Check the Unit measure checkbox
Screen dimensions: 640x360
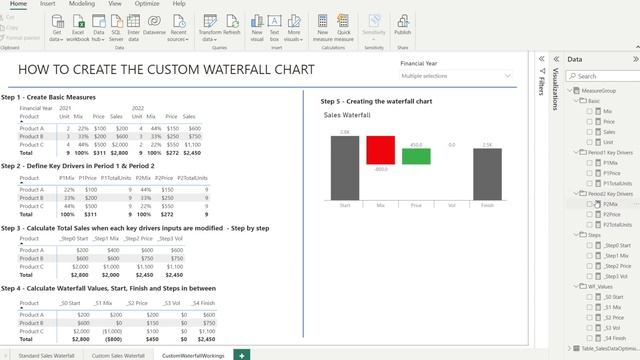pos(589,142)
